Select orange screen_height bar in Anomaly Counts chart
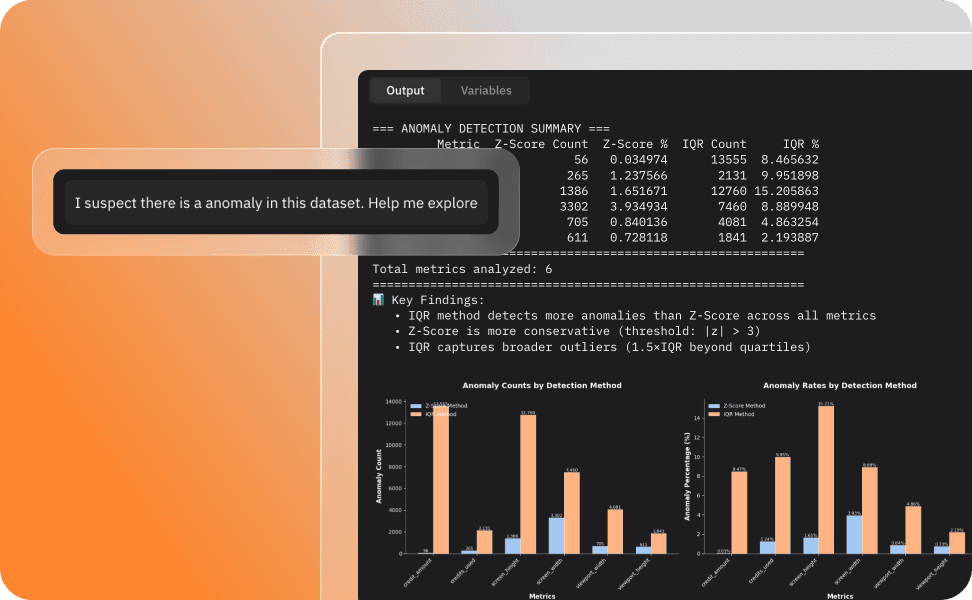The height and width of the screenshot is (600, 972). click(x=528, y=484)
